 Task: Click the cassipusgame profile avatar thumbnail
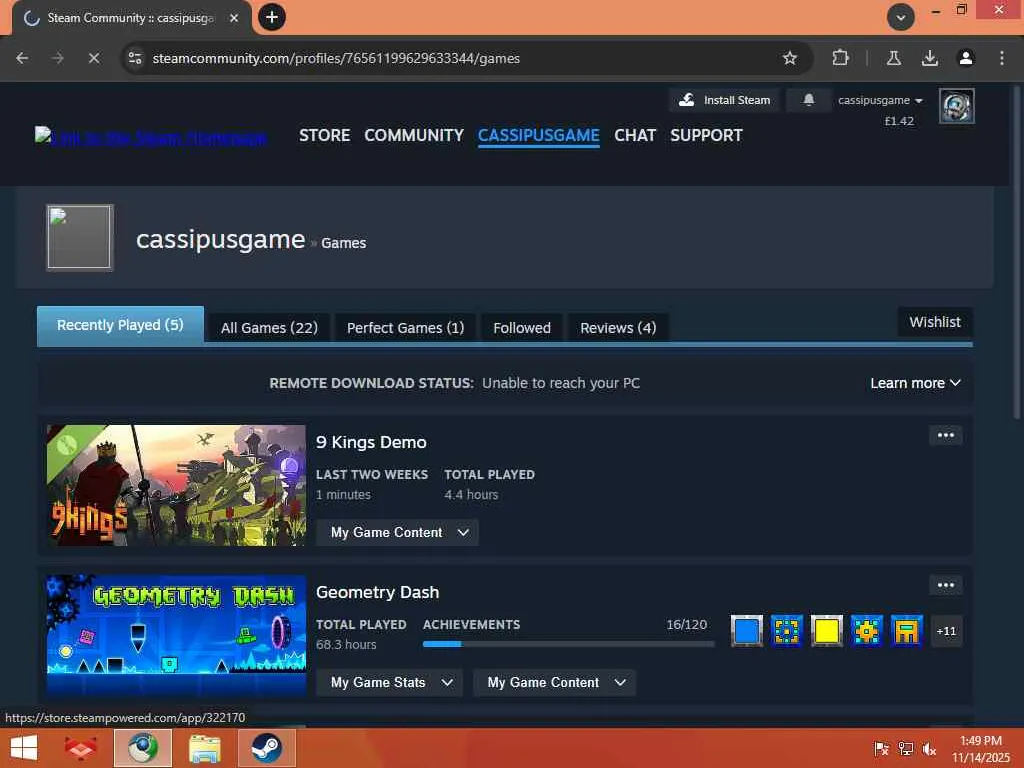click(x=80, y=238)
